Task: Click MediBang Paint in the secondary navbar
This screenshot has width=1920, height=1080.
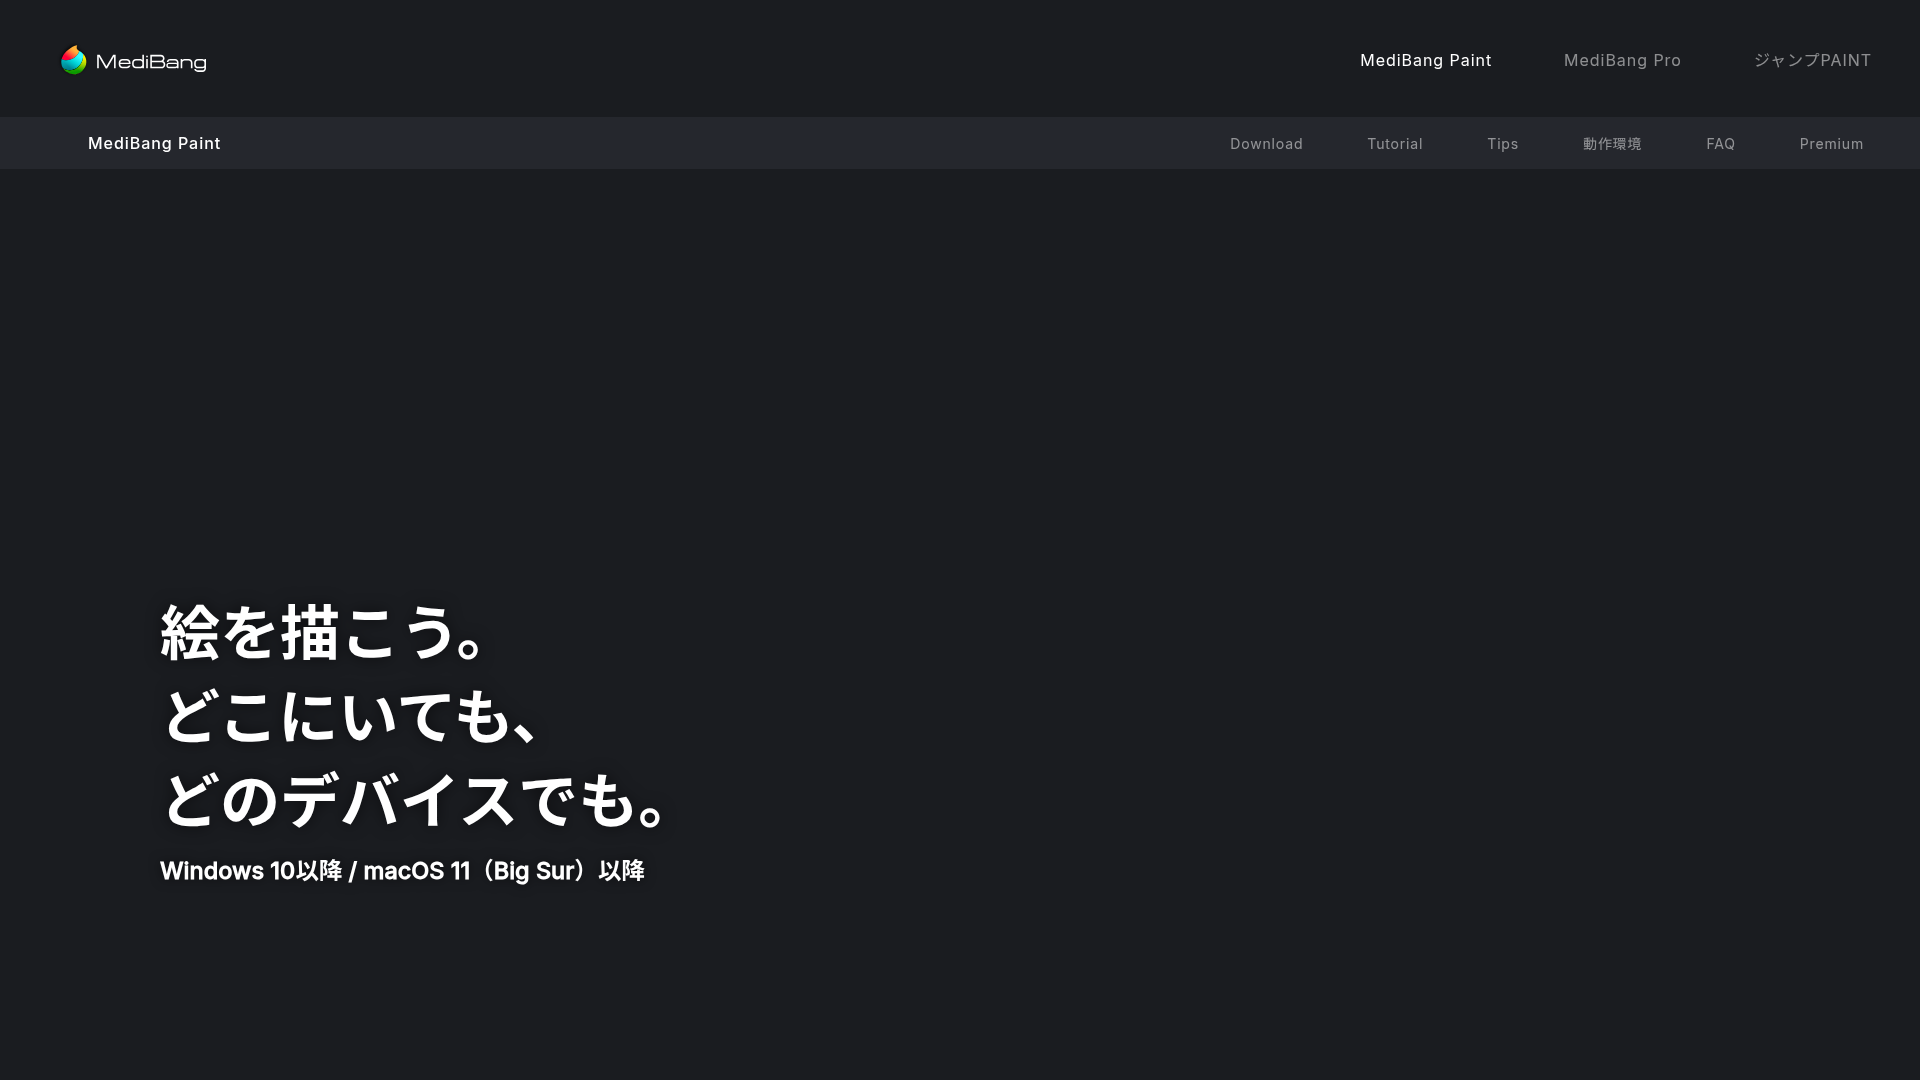Action: (154, 143)
